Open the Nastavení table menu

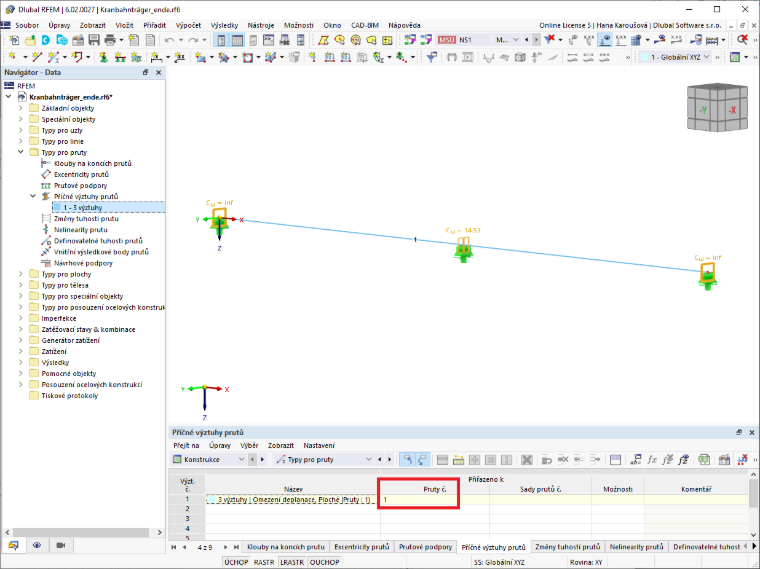pos(319,445)
